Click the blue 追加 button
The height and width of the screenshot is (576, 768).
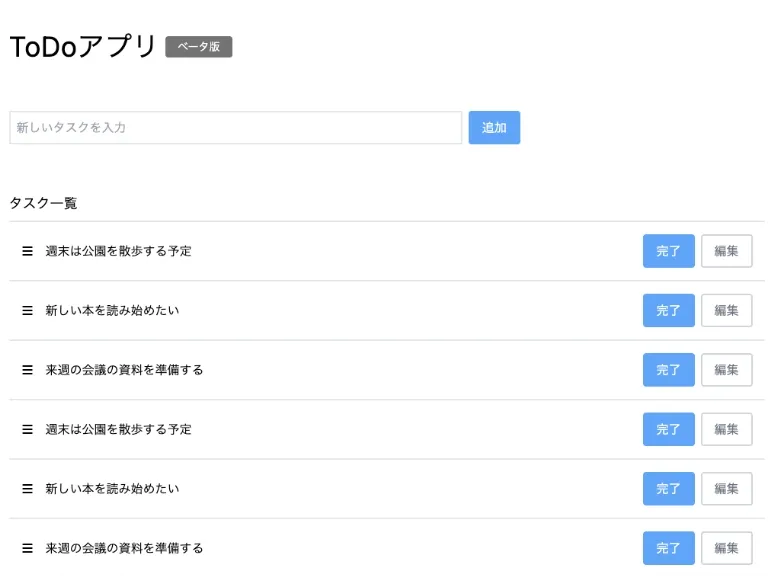pos(494,128)
